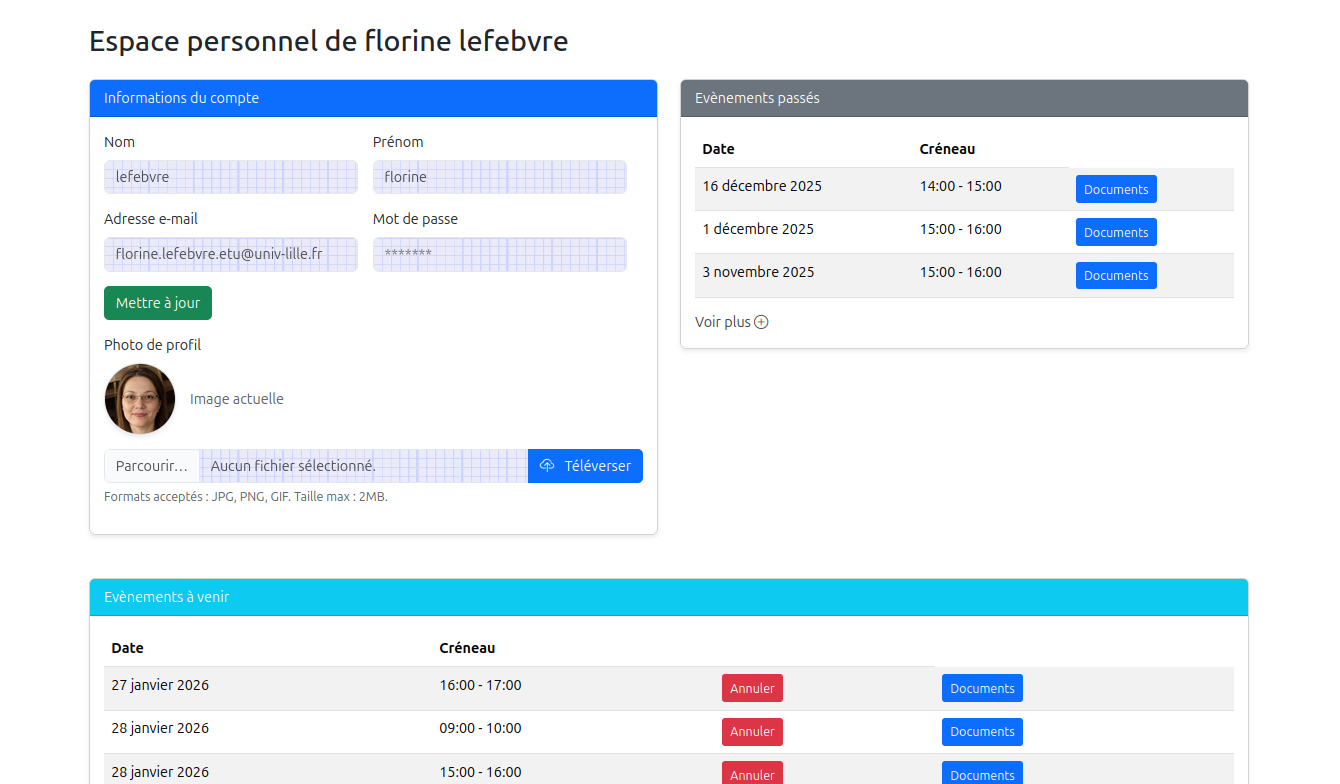Cancel the 27 janvier 2026 event
The height and width of the screenshot is (784, 1340).
pos(752,688)
